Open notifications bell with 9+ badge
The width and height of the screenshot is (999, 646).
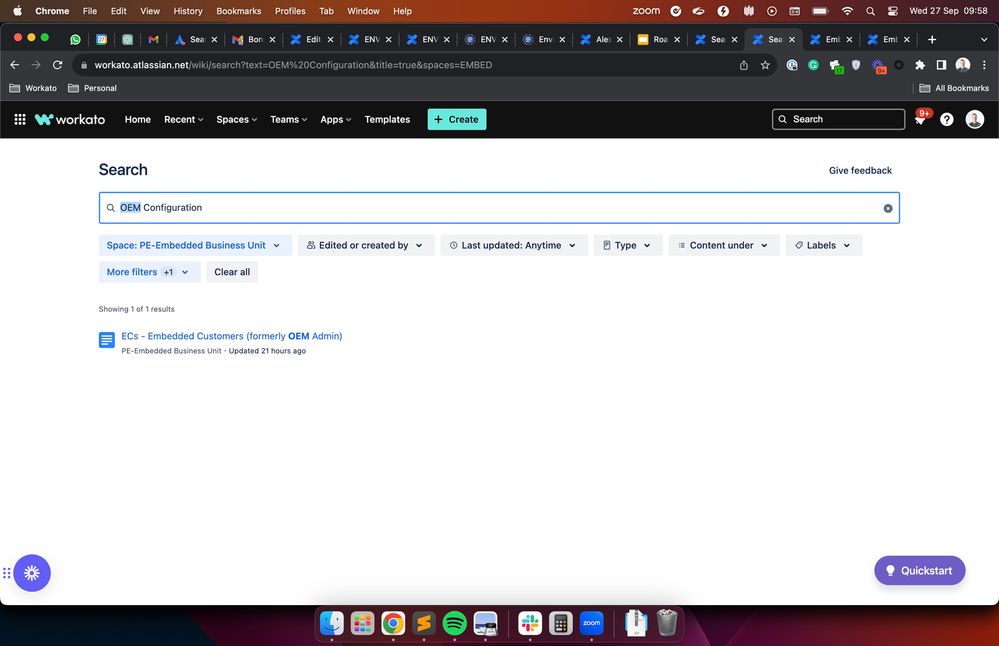[x=921, y=118]
